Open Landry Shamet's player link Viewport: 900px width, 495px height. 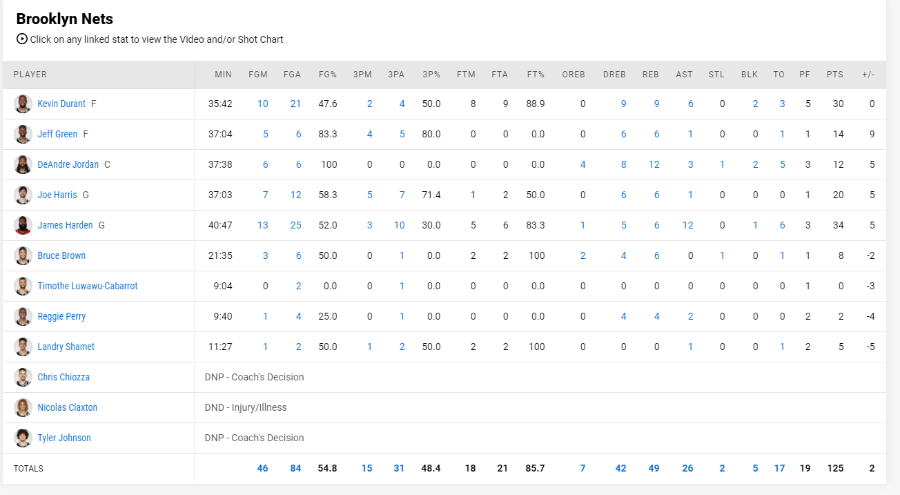coord(66,347)
